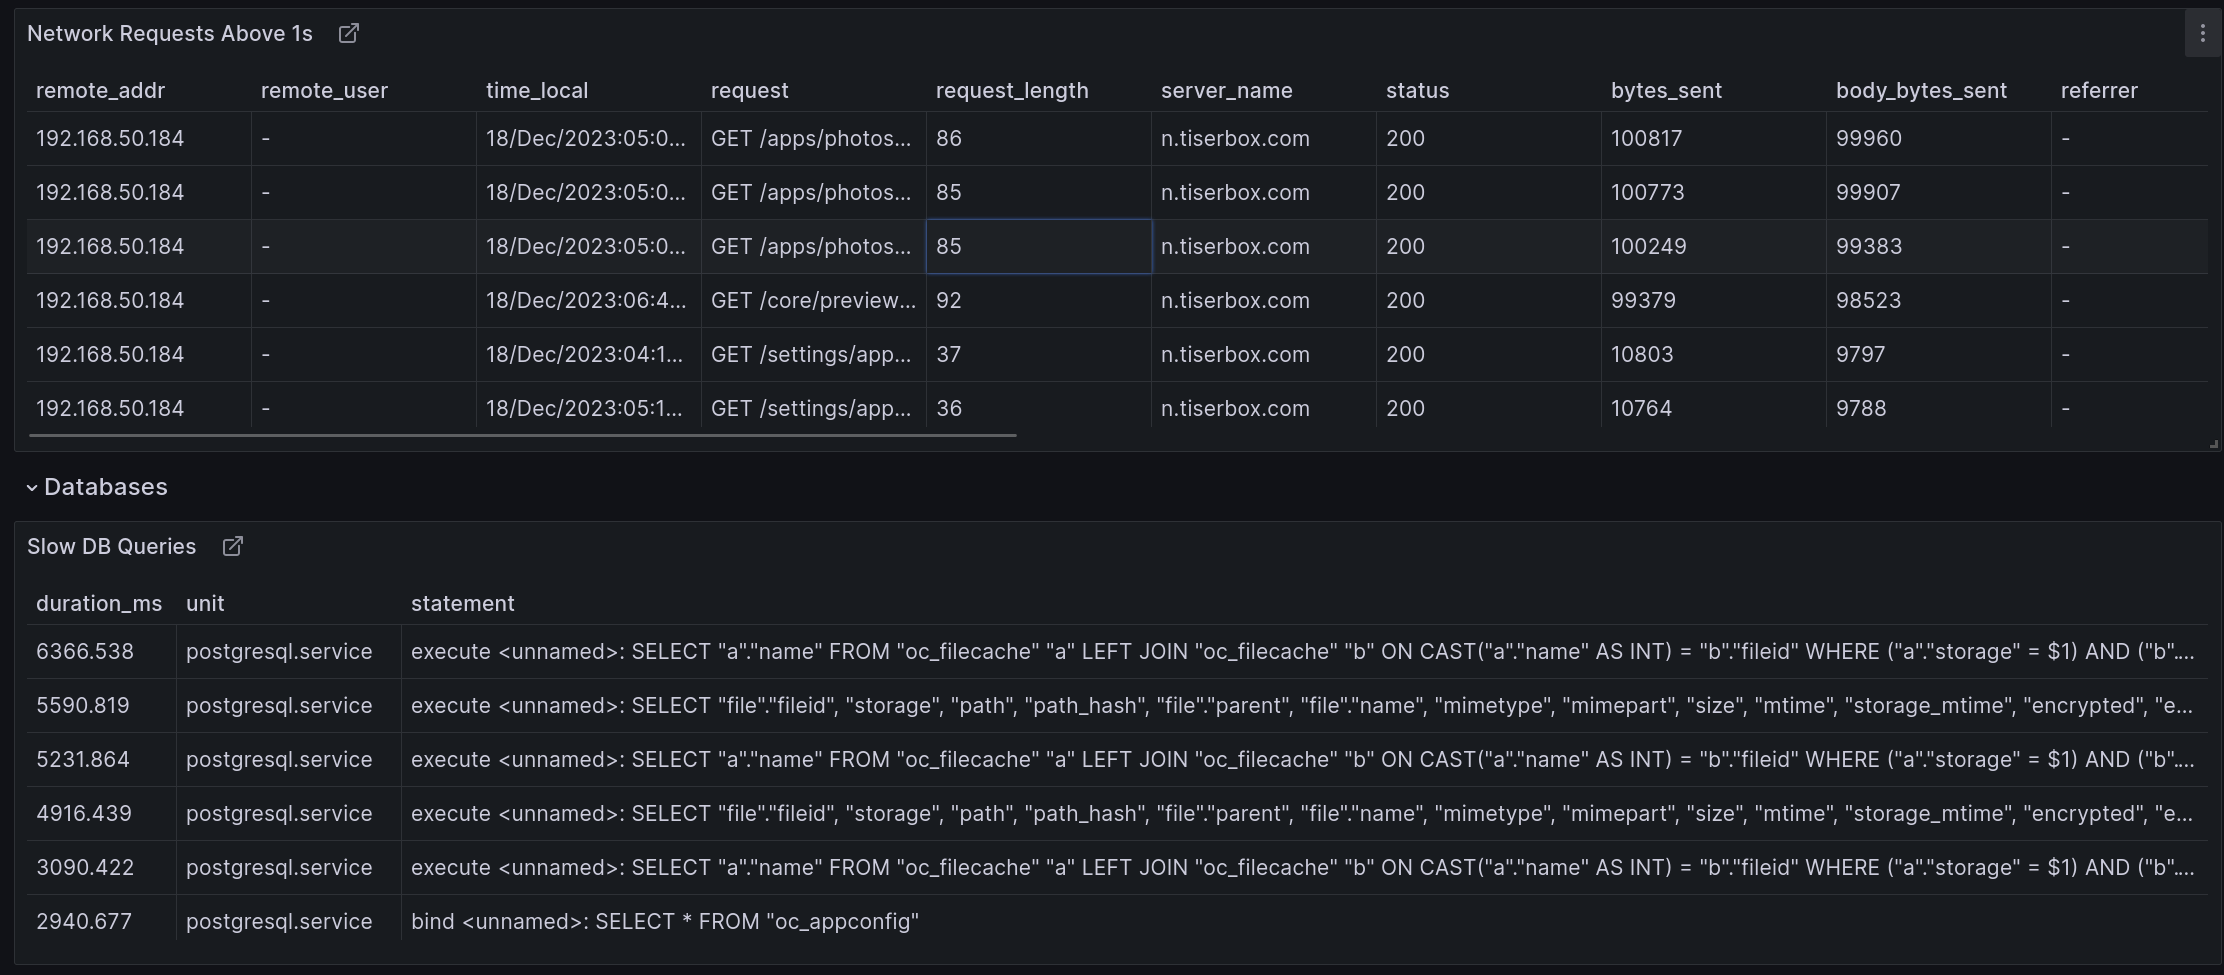Select the highlighted request_length cell showing 85
The height and width of the screenshot is (975, 2224).
pos(1038,246)
